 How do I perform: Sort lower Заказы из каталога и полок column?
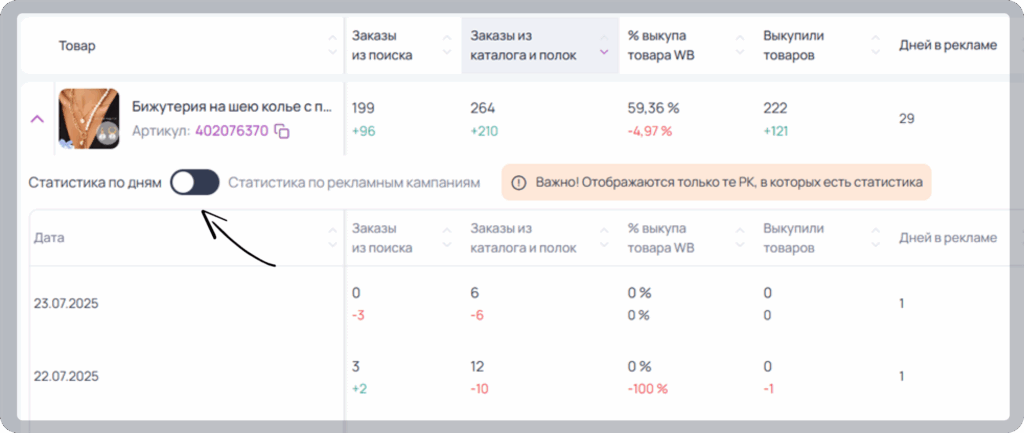[604, 238]
